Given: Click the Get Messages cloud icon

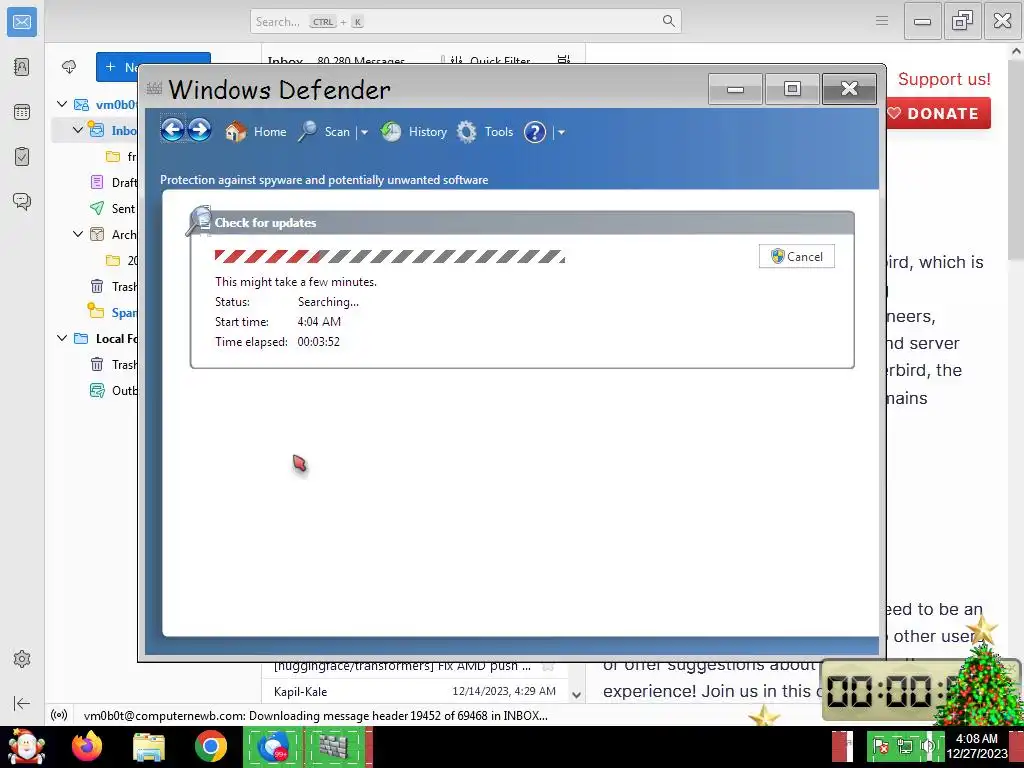Looking at the screenshot, I should tap(69, 67).
